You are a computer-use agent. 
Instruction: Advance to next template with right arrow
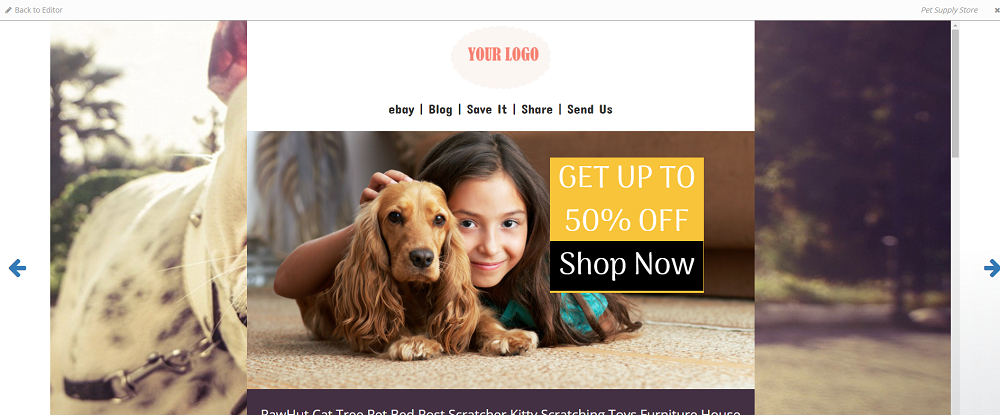(992, 268)
